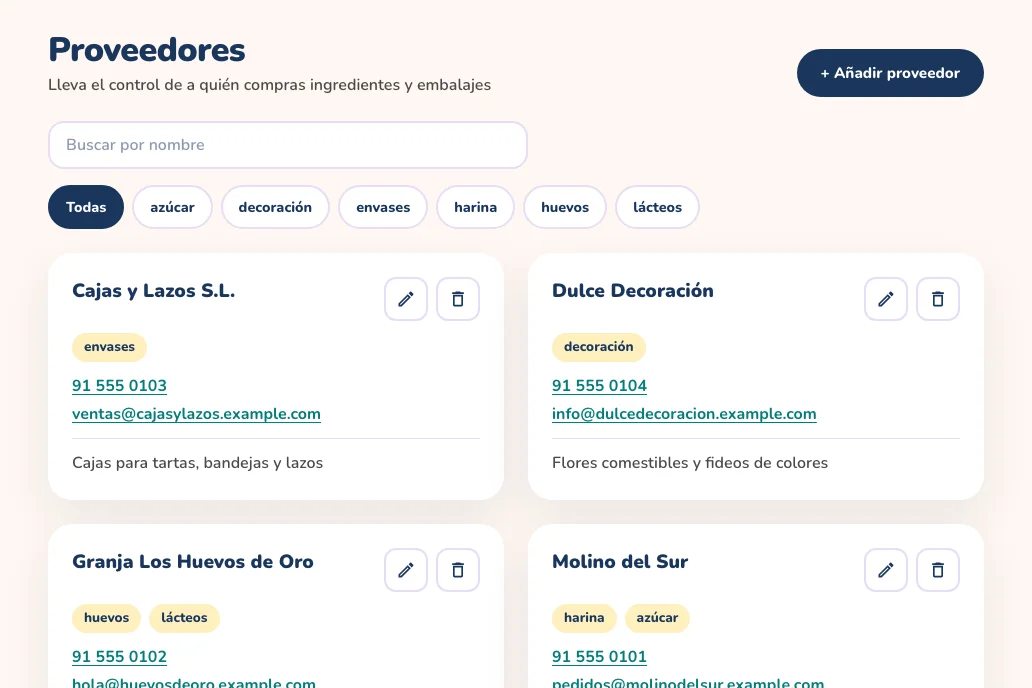The height and width of the screenshot is (688, 1032).
Task: Click the Molino del Sur card title
Action: 620,562
